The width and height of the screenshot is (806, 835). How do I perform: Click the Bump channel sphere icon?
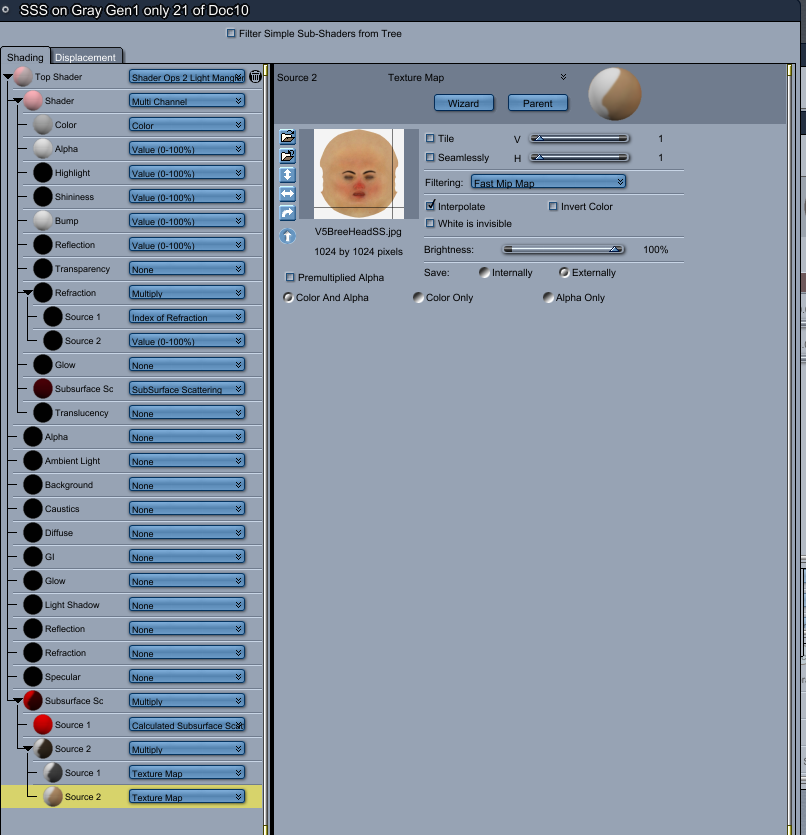(43, 220)
